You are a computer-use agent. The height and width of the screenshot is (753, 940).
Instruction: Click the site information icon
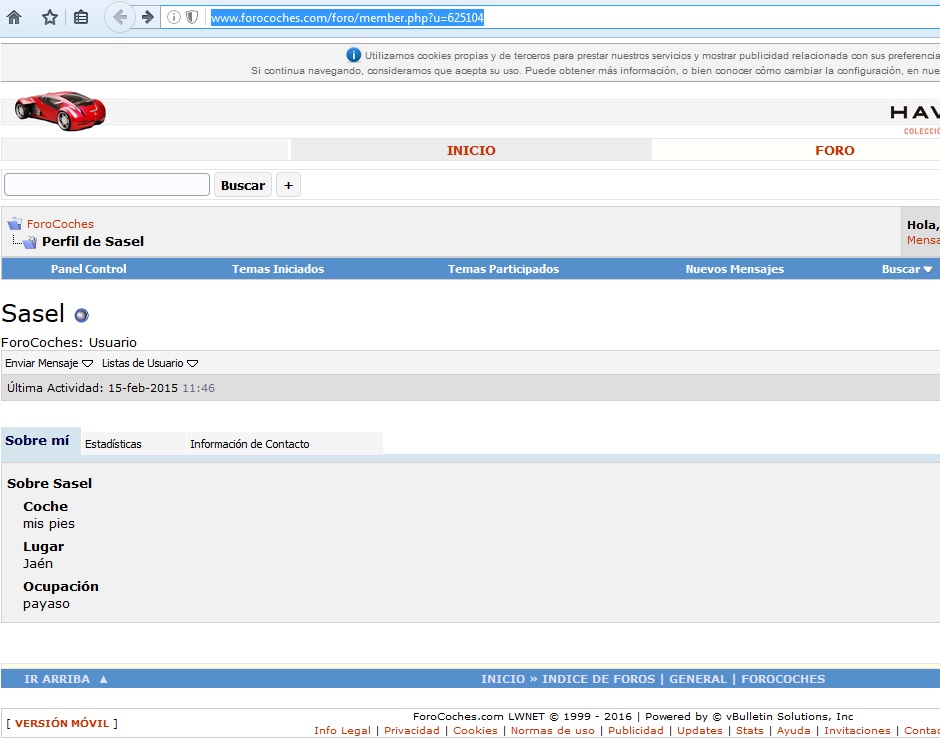point(173,17)
